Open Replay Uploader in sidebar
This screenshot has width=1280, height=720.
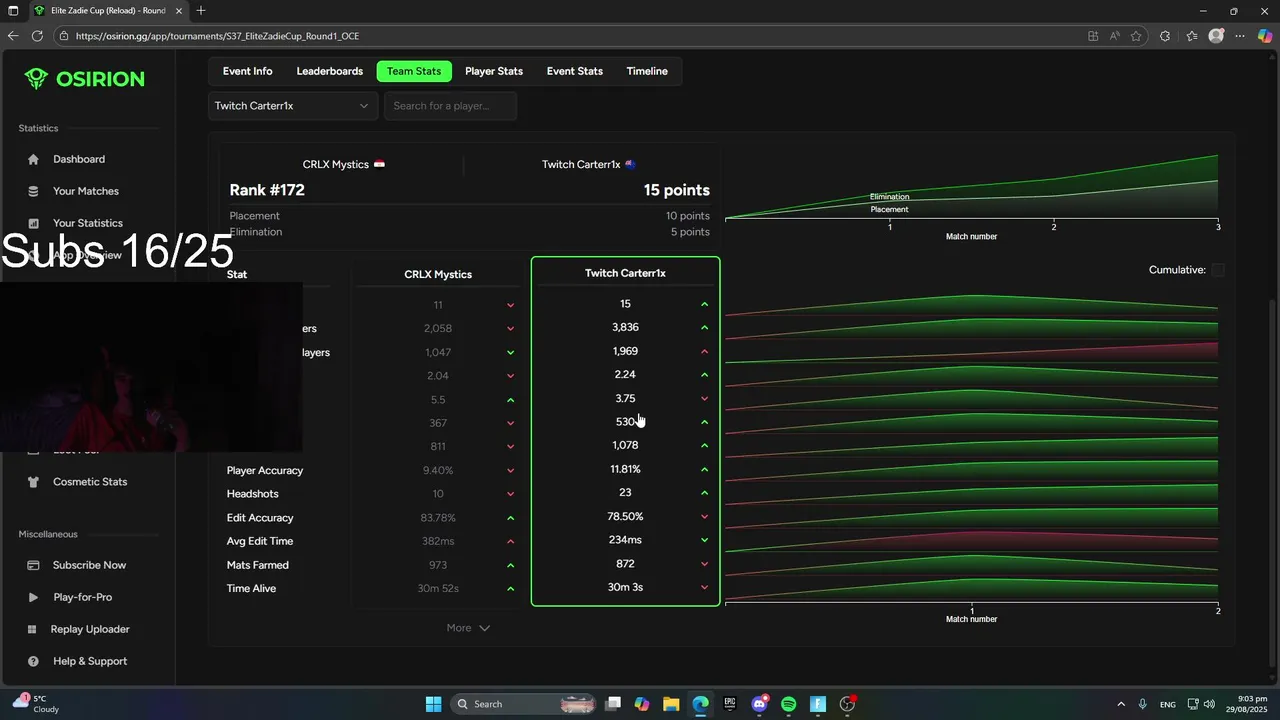[x=90, y=629]
